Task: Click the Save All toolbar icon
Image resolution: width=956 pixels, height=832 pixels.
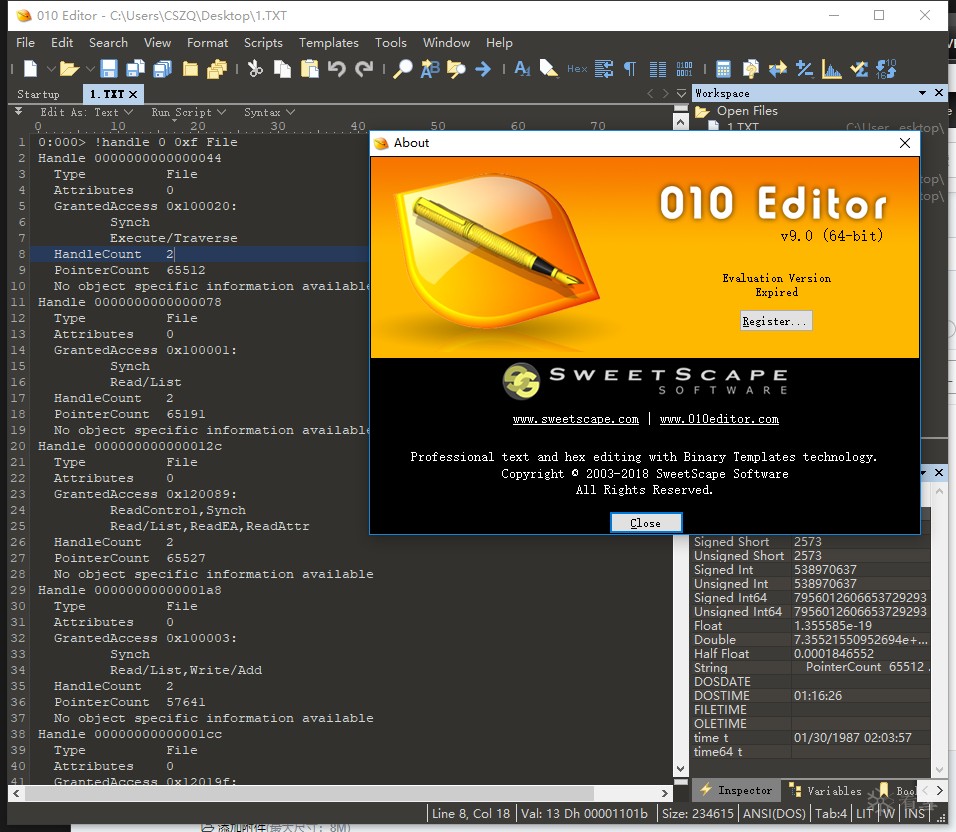Action: 163,69
